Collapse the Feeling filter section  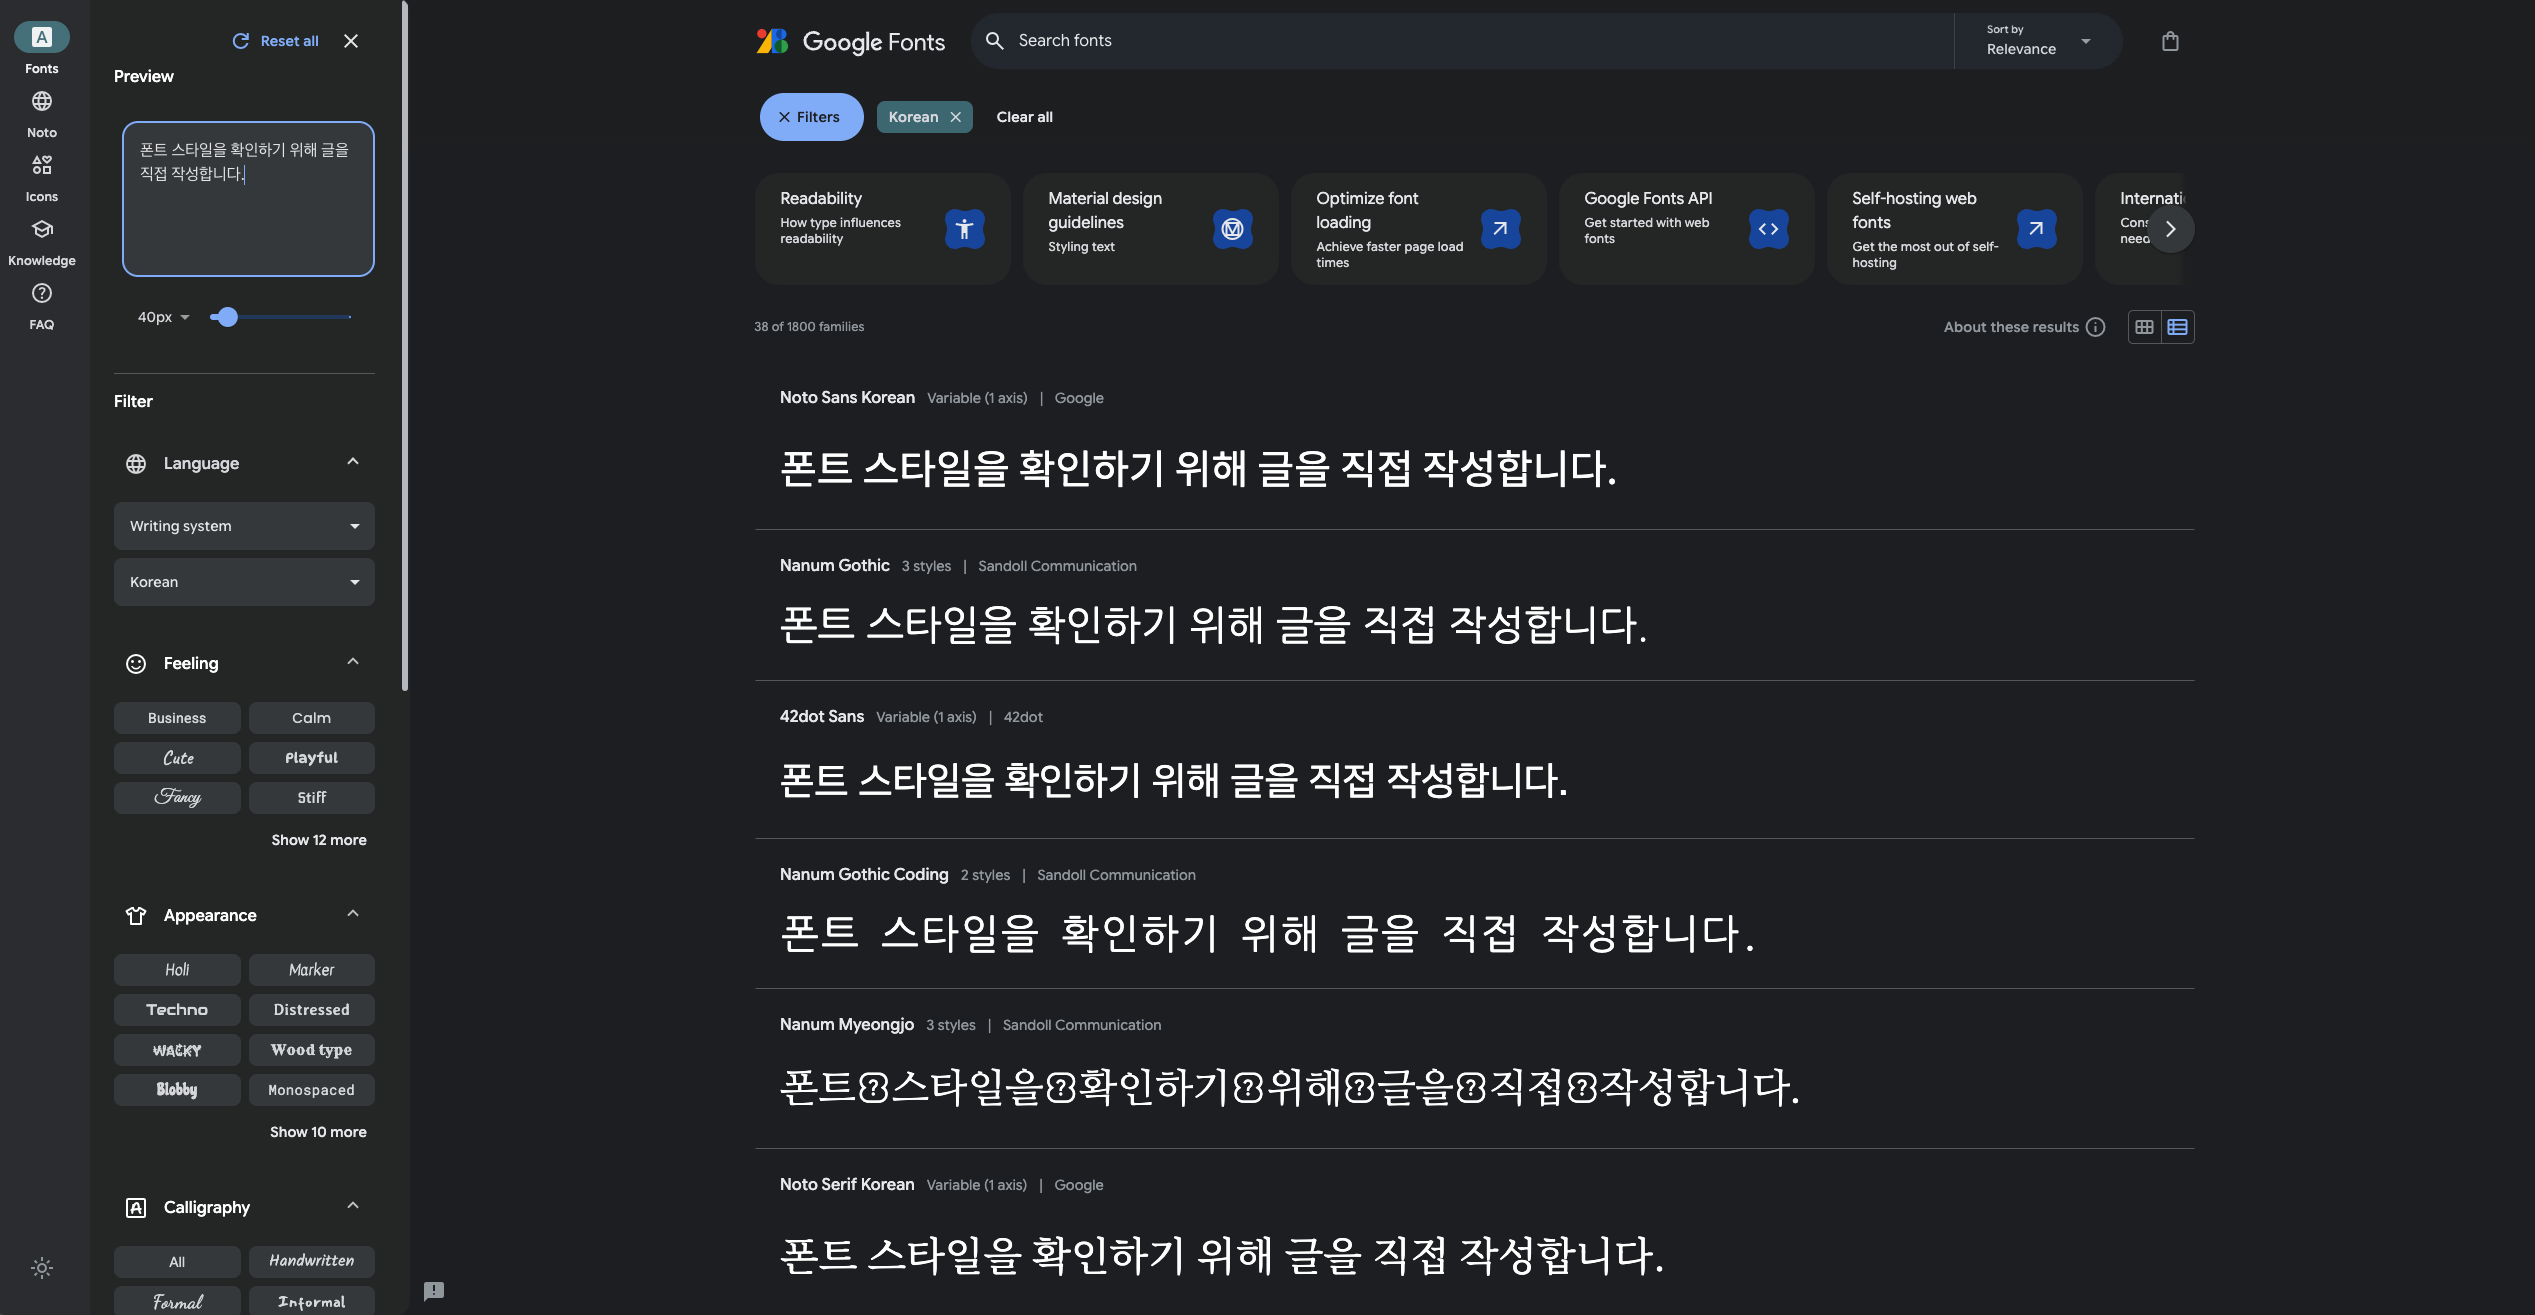coord(352,661)
